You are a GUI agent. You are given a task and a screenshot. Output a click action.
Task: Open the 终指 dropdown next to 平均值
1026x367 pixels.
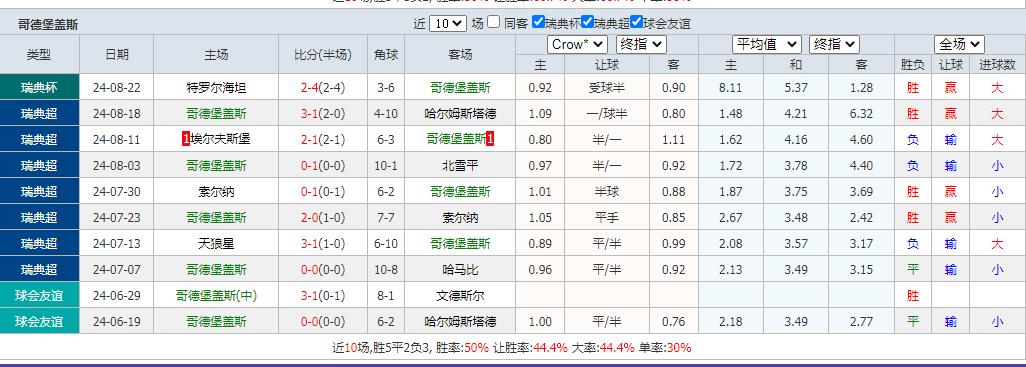point(834,44)
